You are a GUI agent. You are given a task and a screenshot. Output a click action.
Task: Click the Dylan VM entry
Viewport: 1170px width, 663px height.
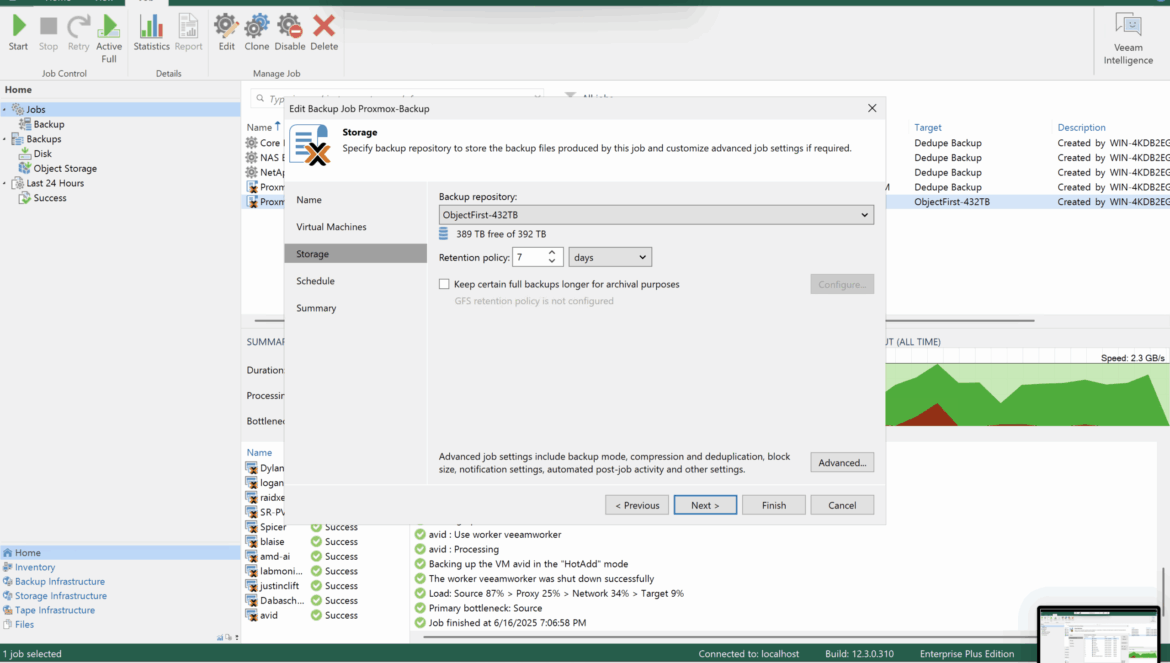click(272, 468)
